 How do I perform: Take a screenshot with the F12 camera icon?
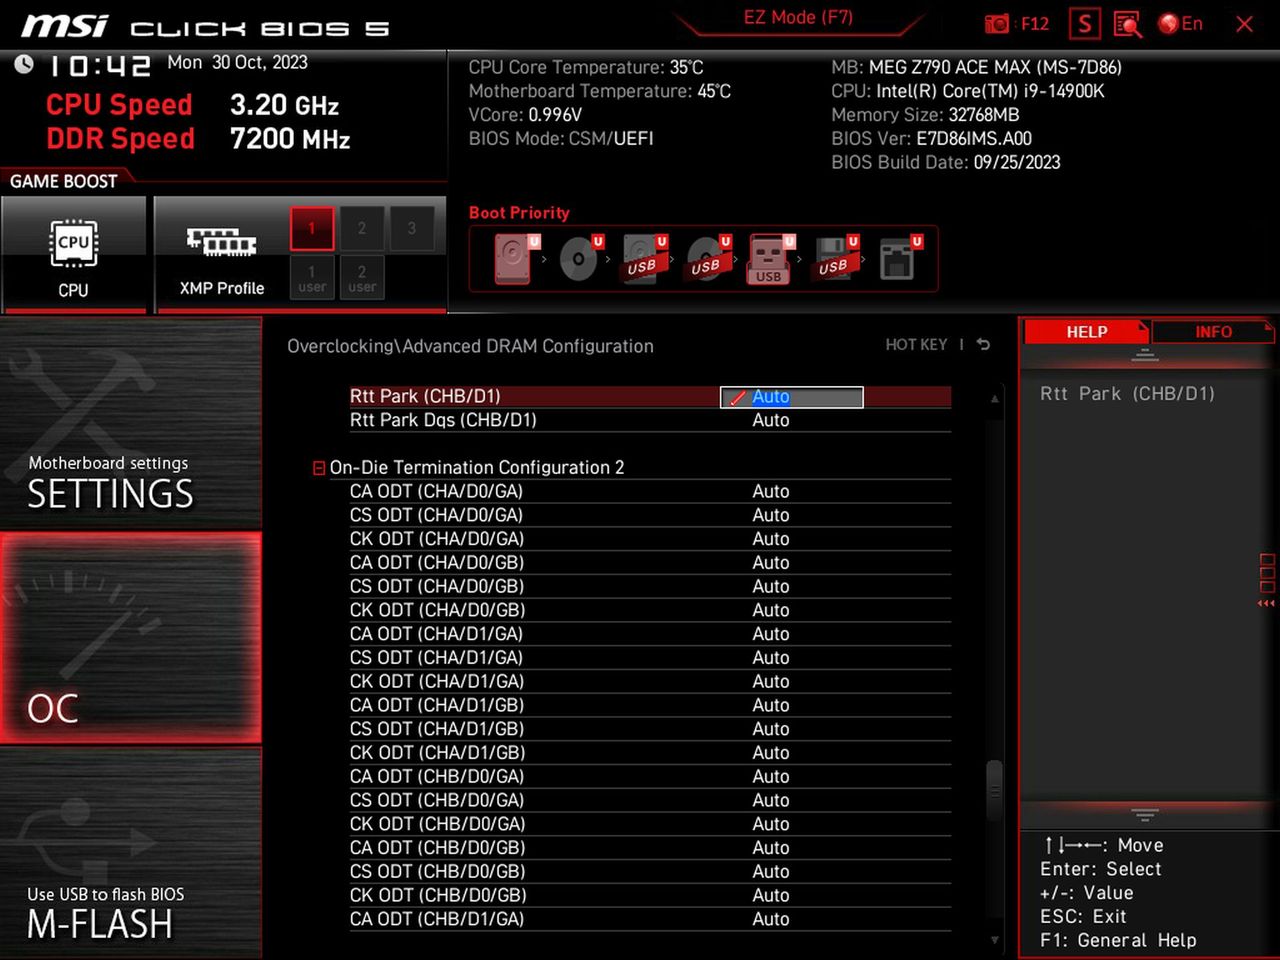point(1016,24)
